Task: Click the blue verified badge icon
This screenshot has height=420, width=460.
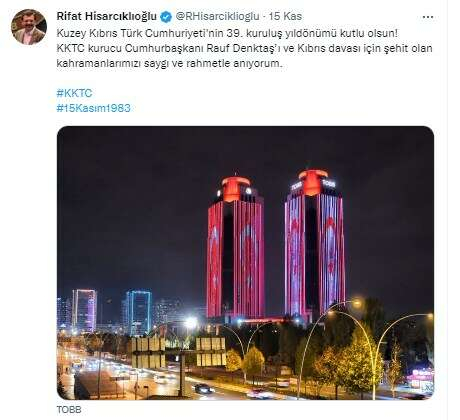Action: pyautogui.click(x=166, y=17)
